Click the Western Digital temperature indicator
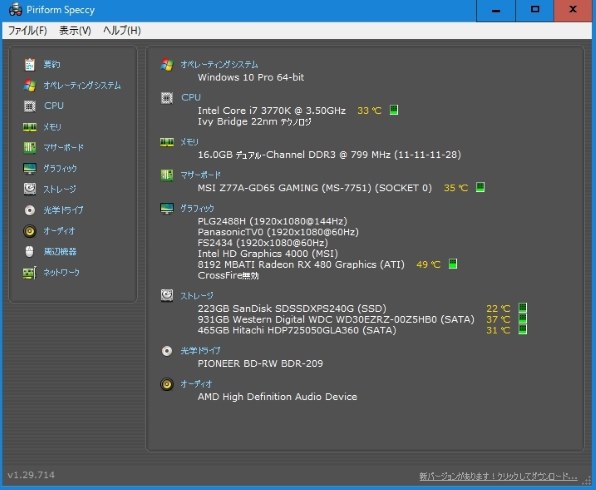Viewport: 596px width, 490px height. 523,319
